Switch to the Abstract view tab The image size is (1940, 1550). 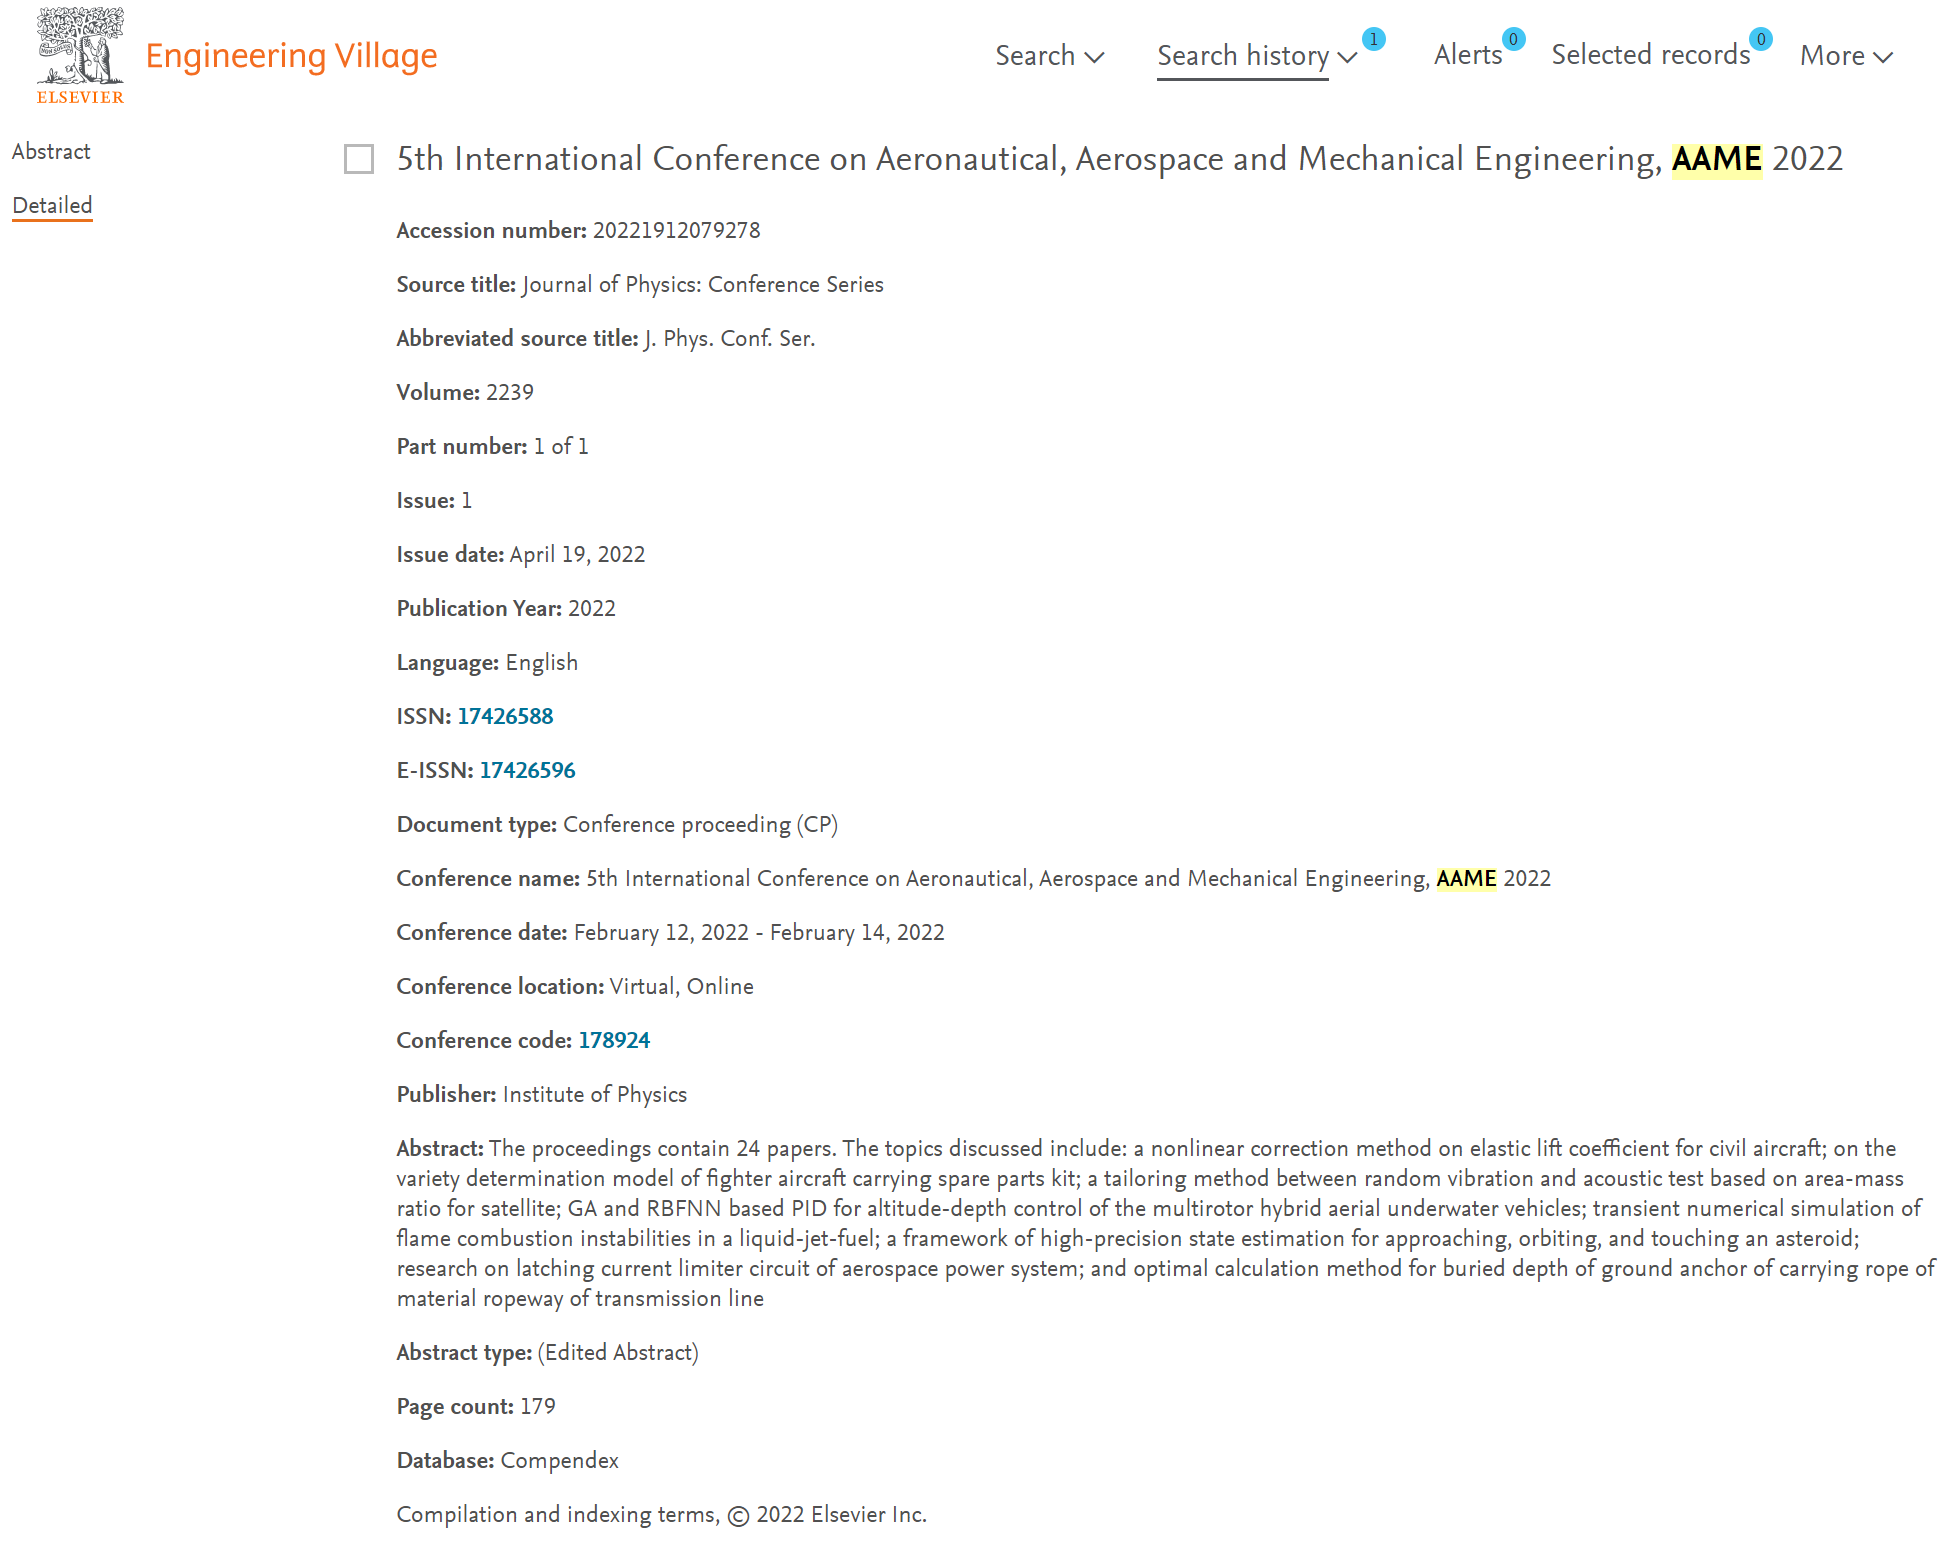[51, 151]
